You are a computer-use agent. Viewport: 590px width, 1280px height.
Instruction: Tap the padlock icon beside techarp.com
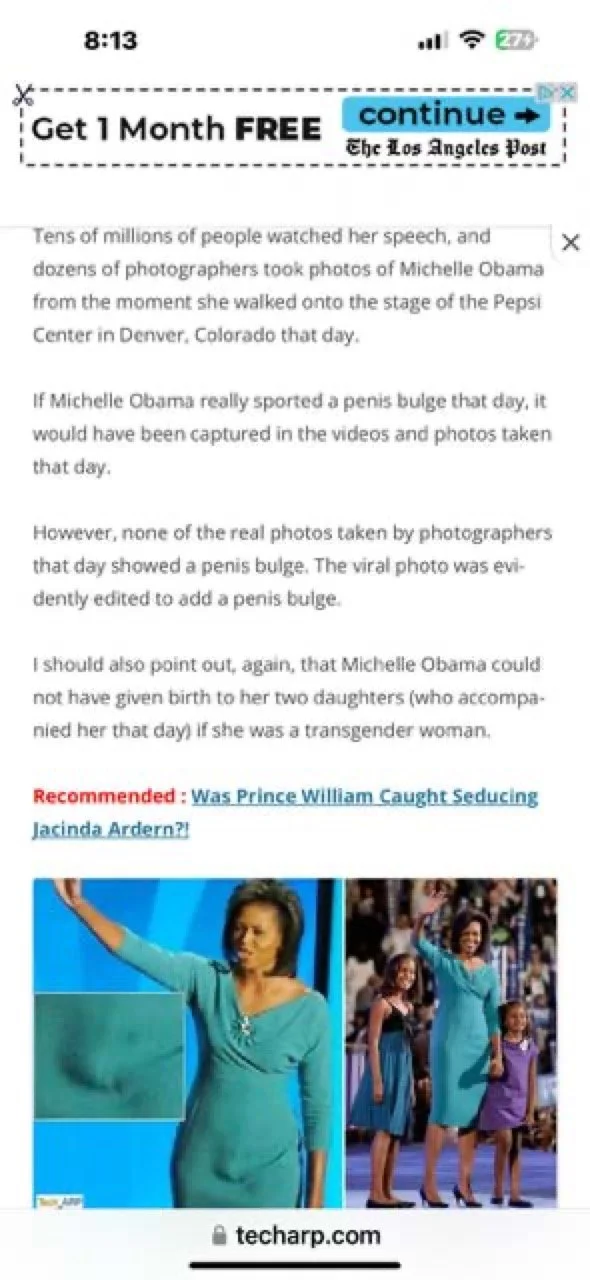tap(219, 1236)
